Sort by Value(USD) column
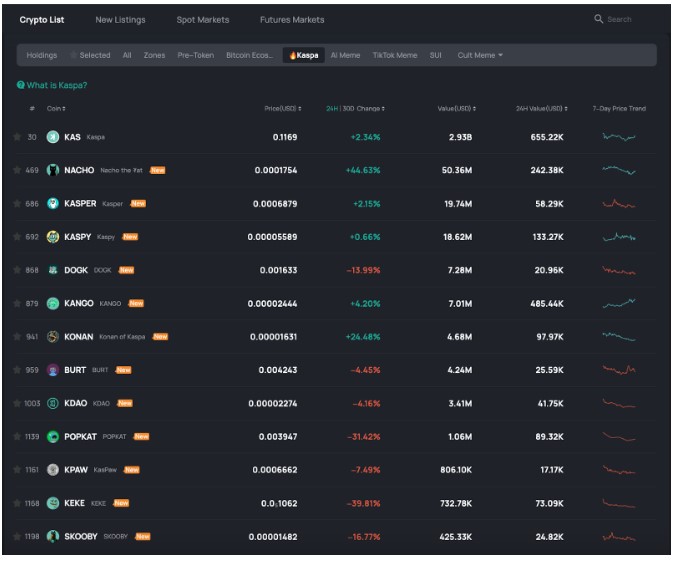This screenshot has height=561, width=679. tap(456, 109)
